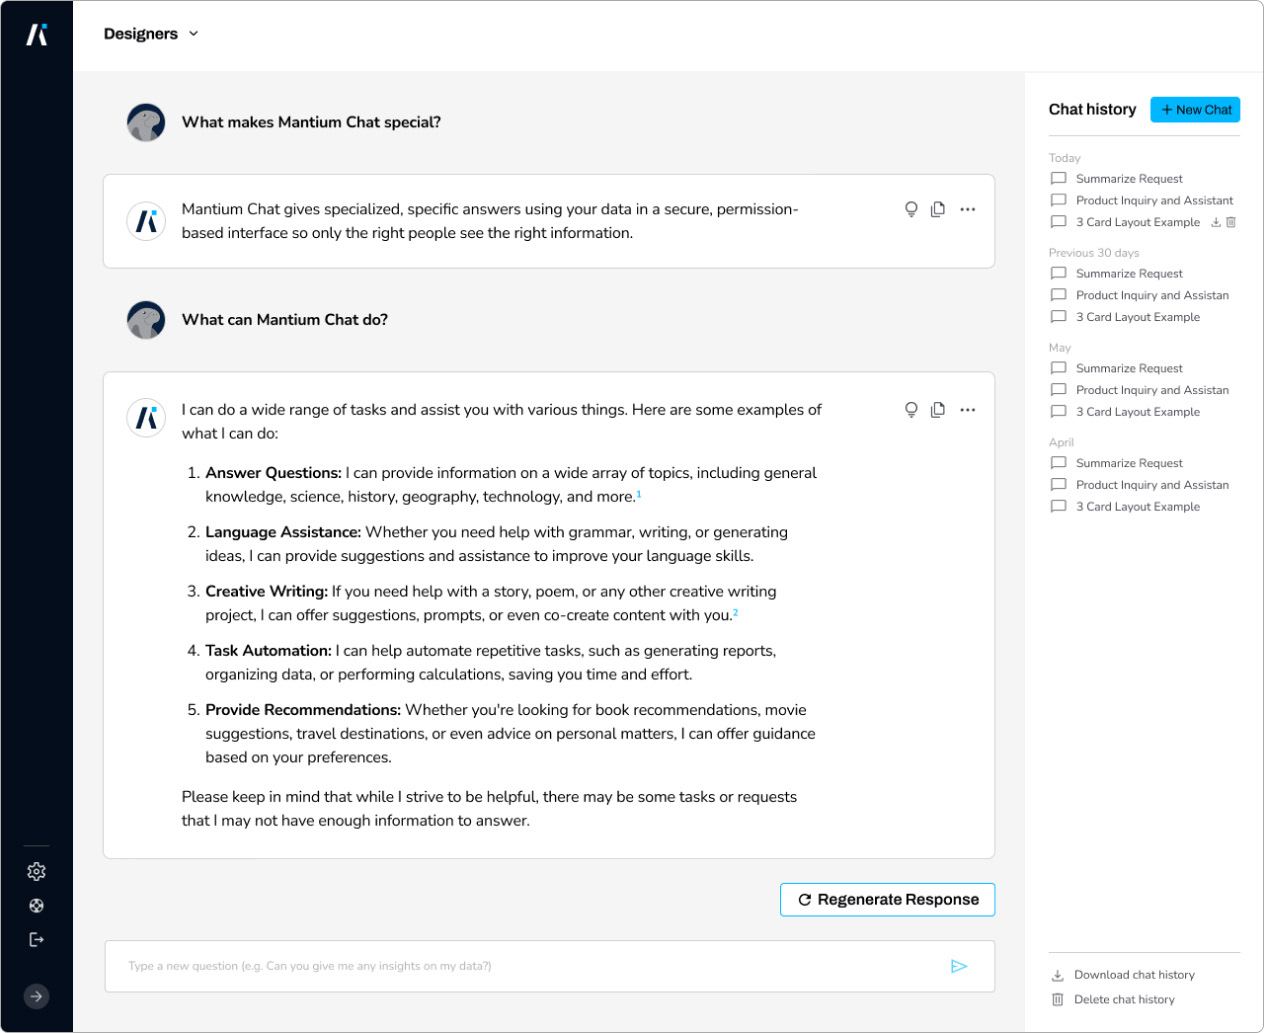This screenshot has height=1033, width=1264.
Task: Open Product Inquiry chat under April
Action: [x=1152, y=485]
